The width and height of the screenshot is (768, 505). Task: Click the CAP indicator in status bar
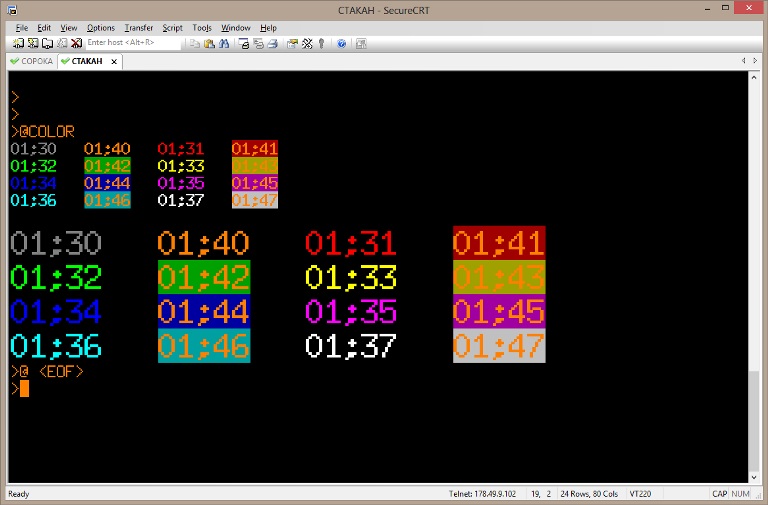720,494
